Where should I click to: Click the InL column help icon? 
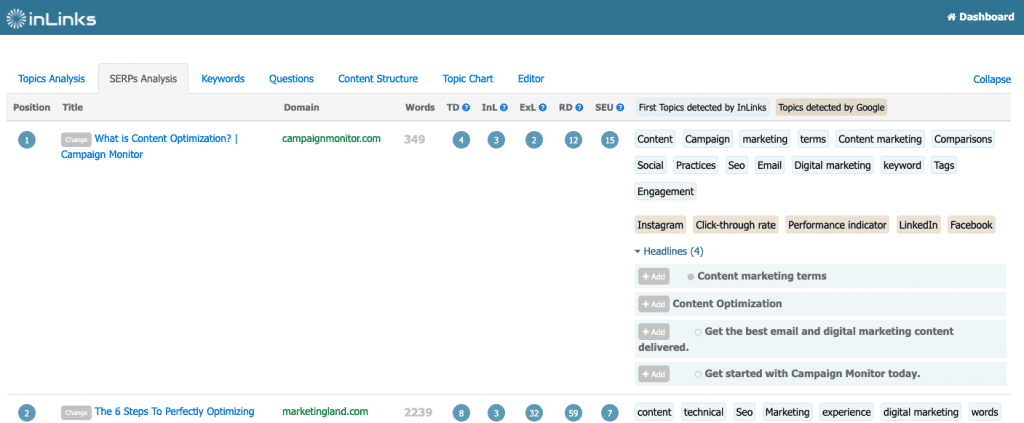(504, 108)
